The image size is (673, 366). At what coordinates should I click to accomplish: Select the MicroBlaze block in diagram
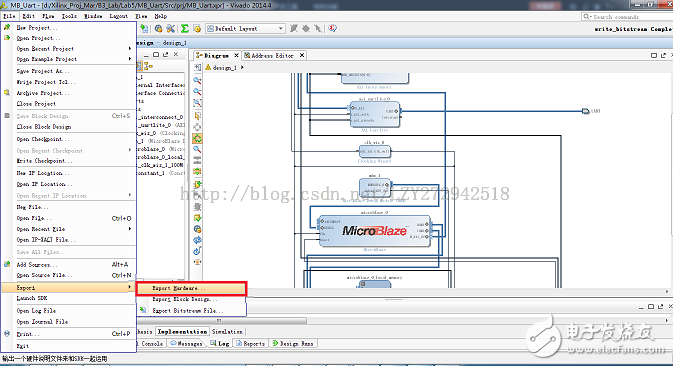[374, 231]
